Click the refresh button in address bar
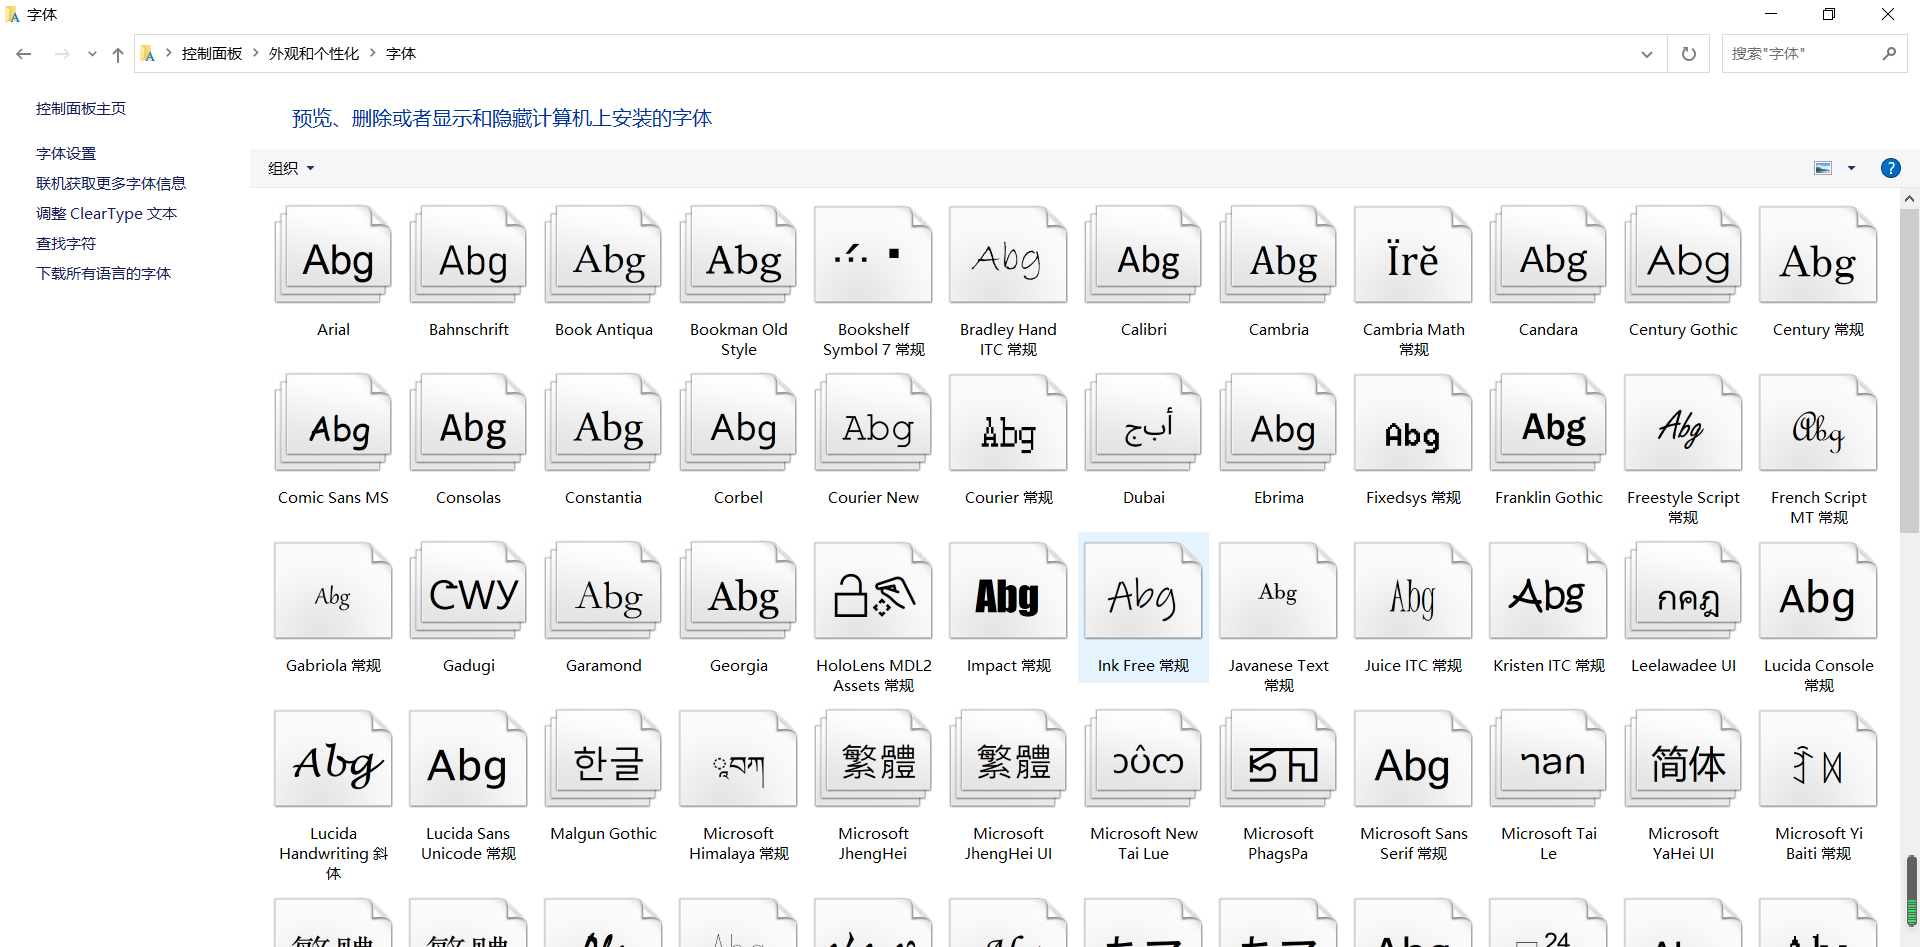 click(1689, 54)
